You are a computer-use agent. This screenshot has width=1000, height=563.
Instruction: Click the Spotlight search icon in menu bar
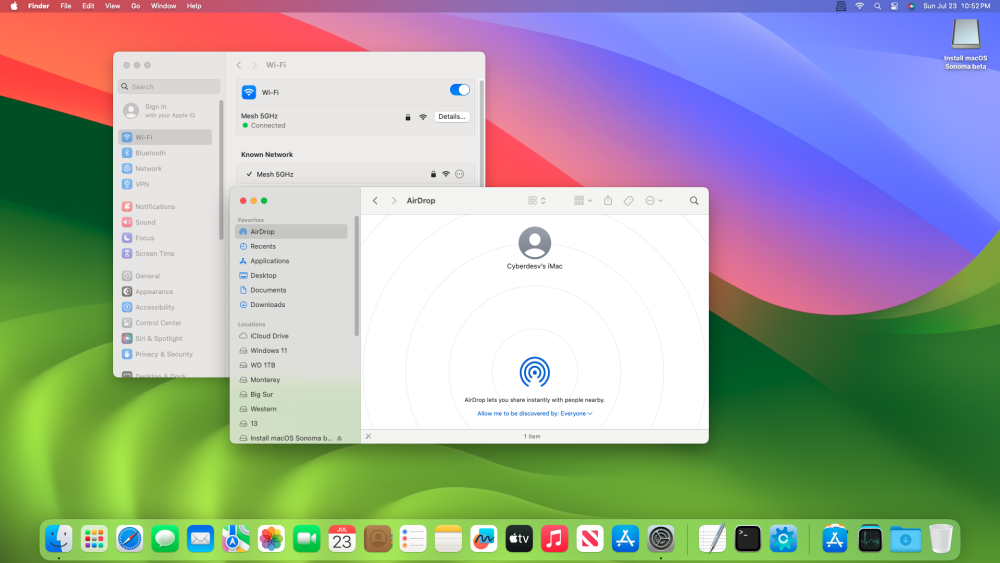[x=878, y=6]
